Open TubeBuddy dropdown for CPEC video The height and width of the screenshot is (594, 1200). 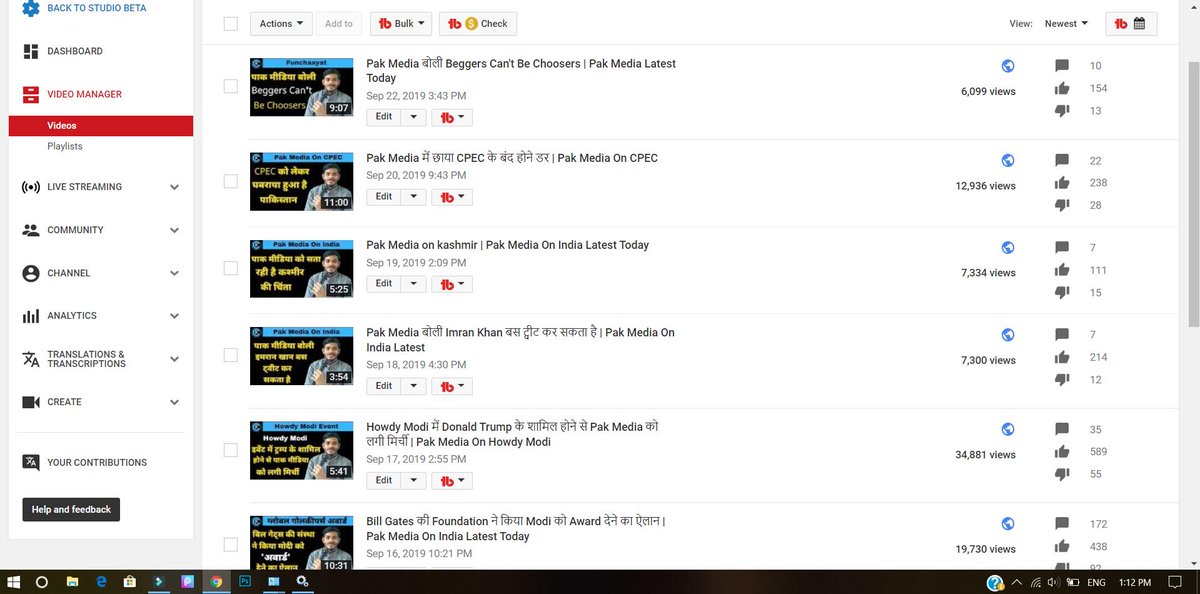click(453, 197)
